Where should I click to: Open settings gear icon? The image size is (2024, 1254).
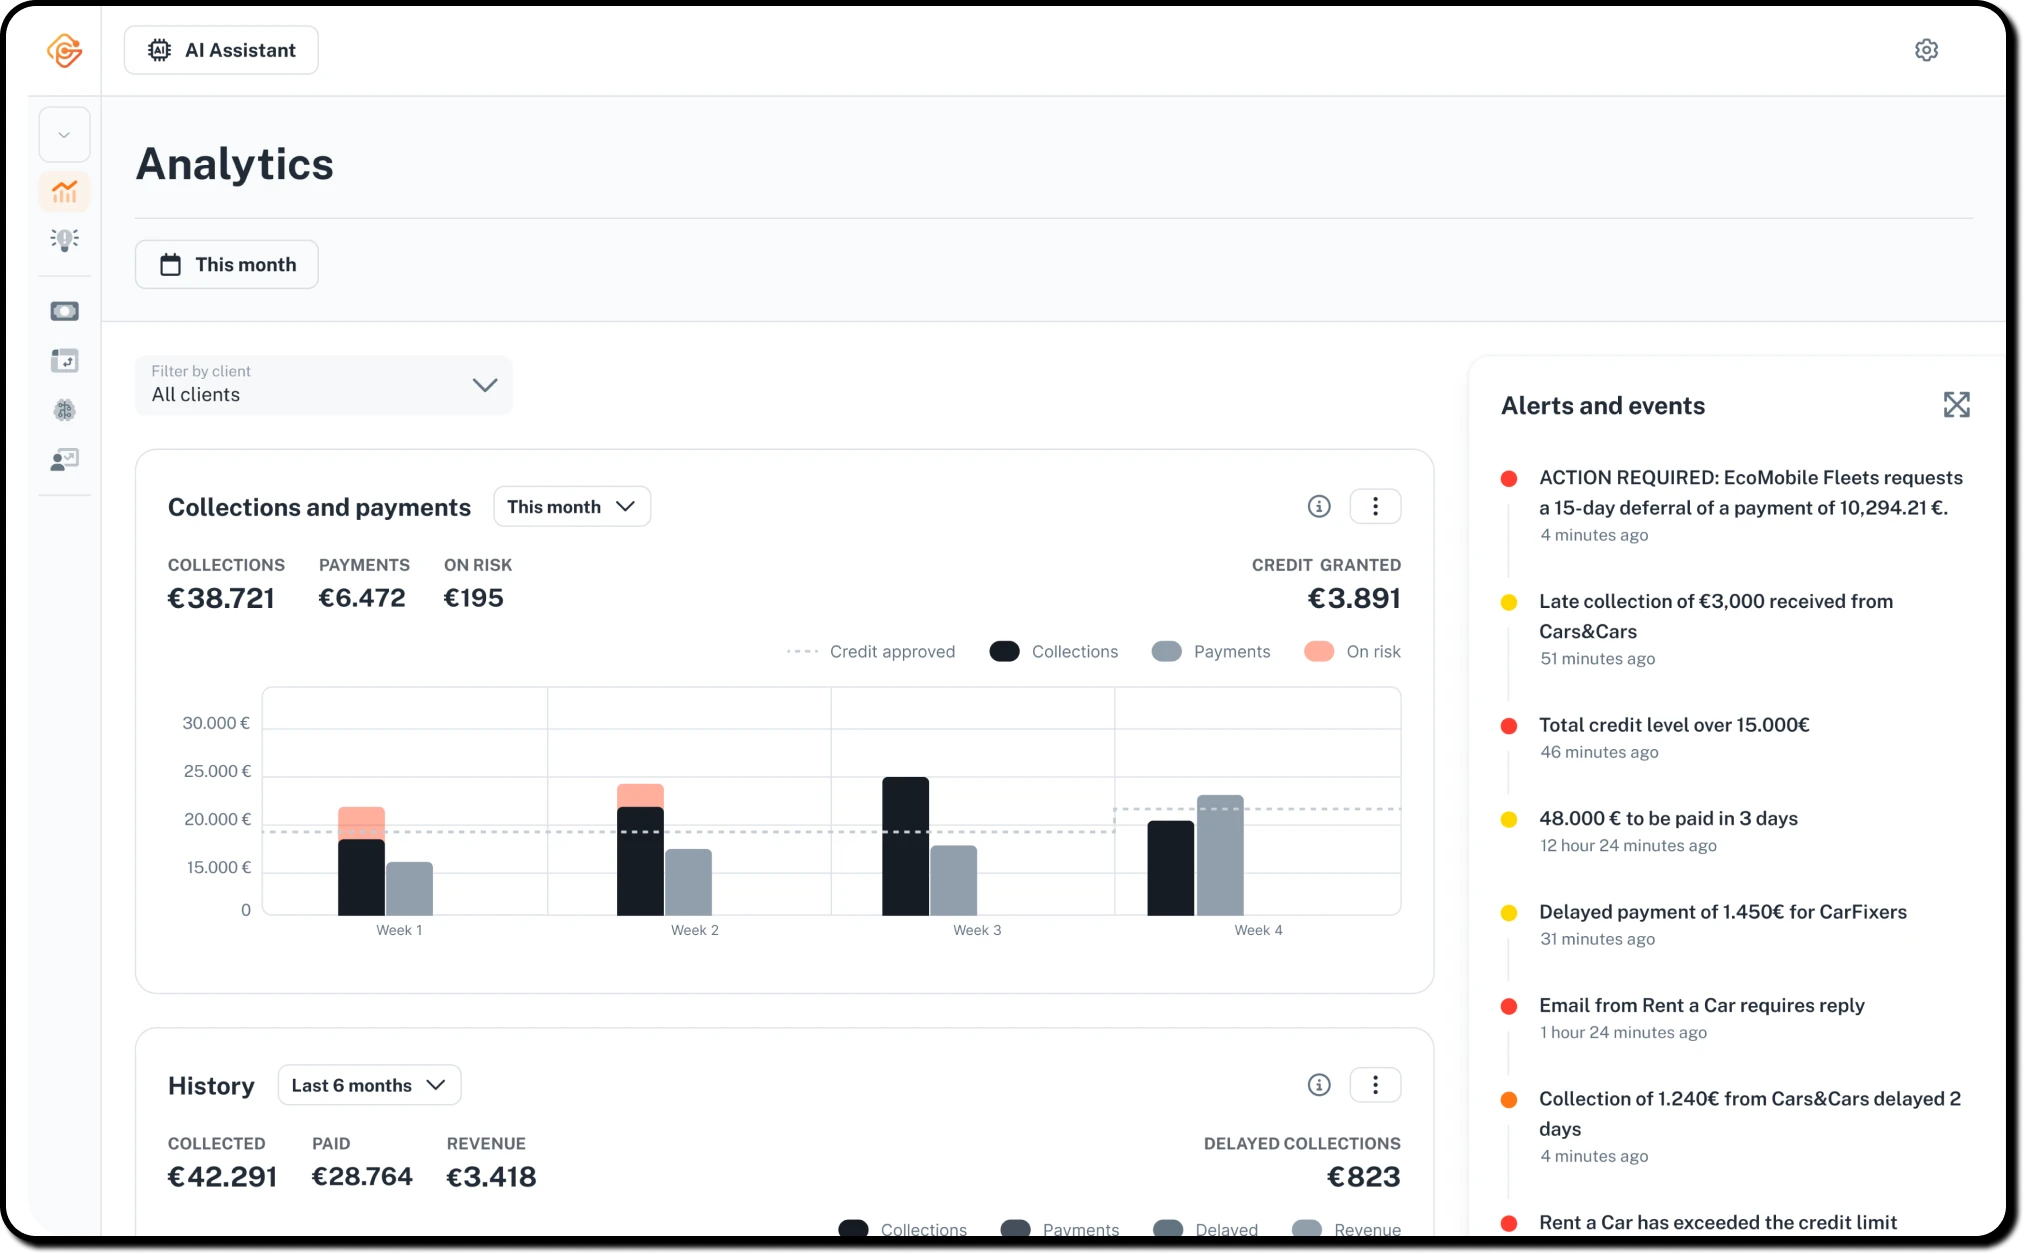tap(1926, 50)
